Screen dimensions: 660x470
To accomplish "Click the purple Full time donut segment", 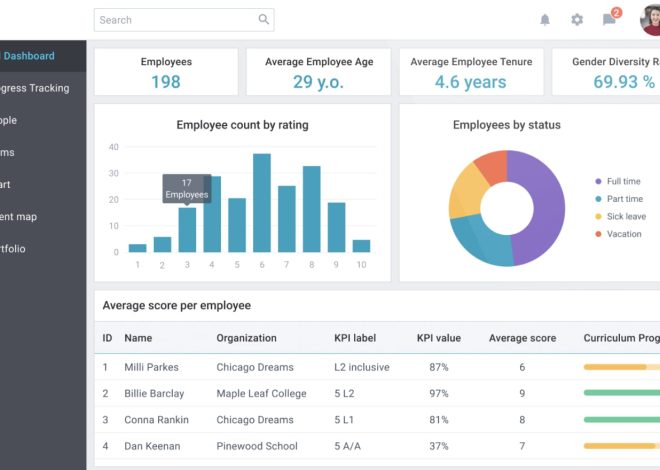I will click(x=547, y=206).
